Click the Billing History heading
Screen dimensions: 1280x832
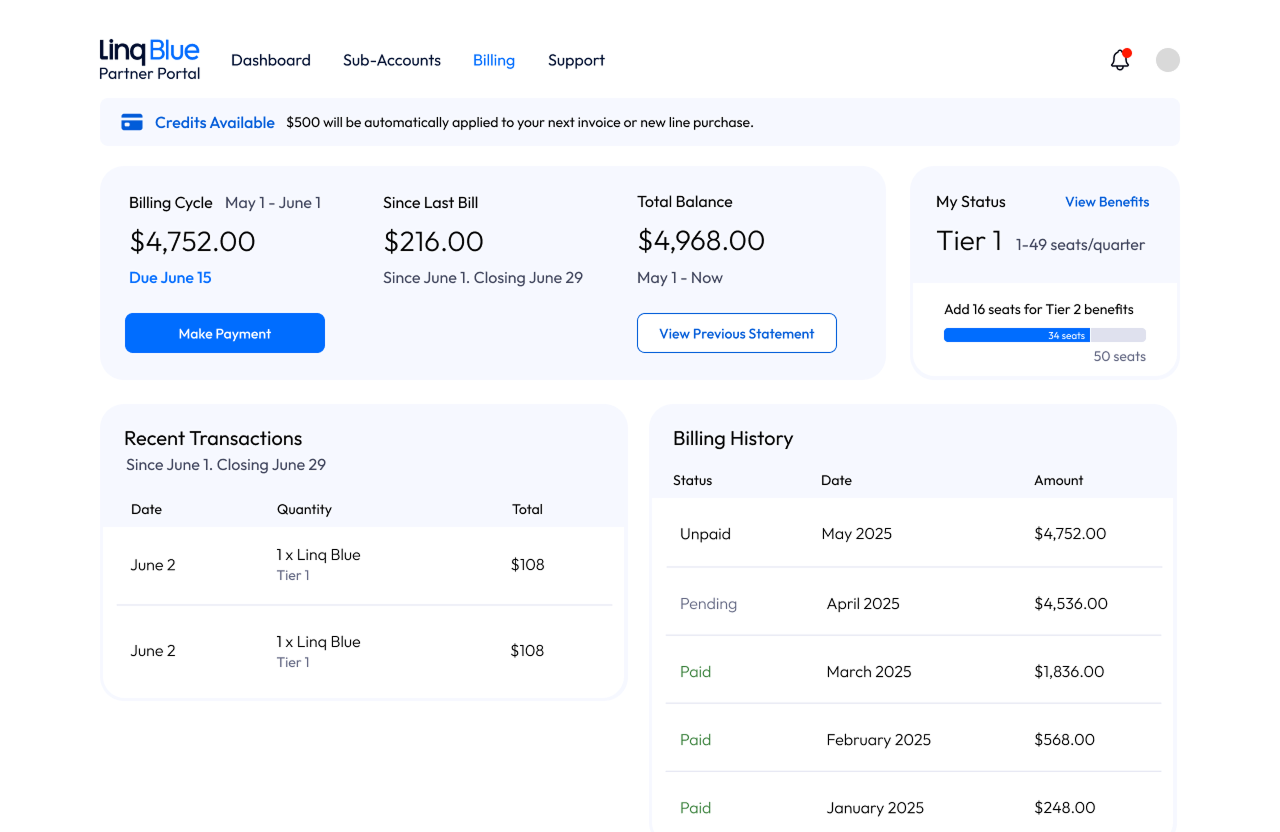point(733,438)
